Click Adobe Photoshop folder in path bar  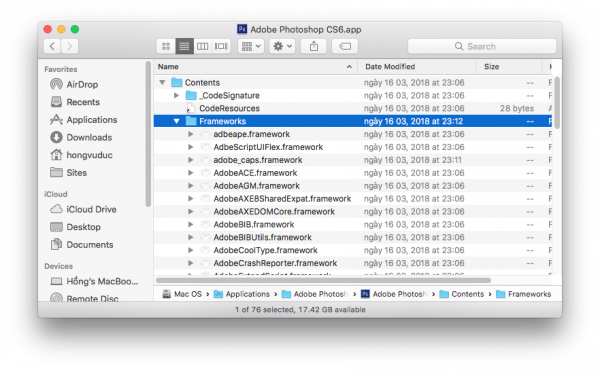(315, 294)
